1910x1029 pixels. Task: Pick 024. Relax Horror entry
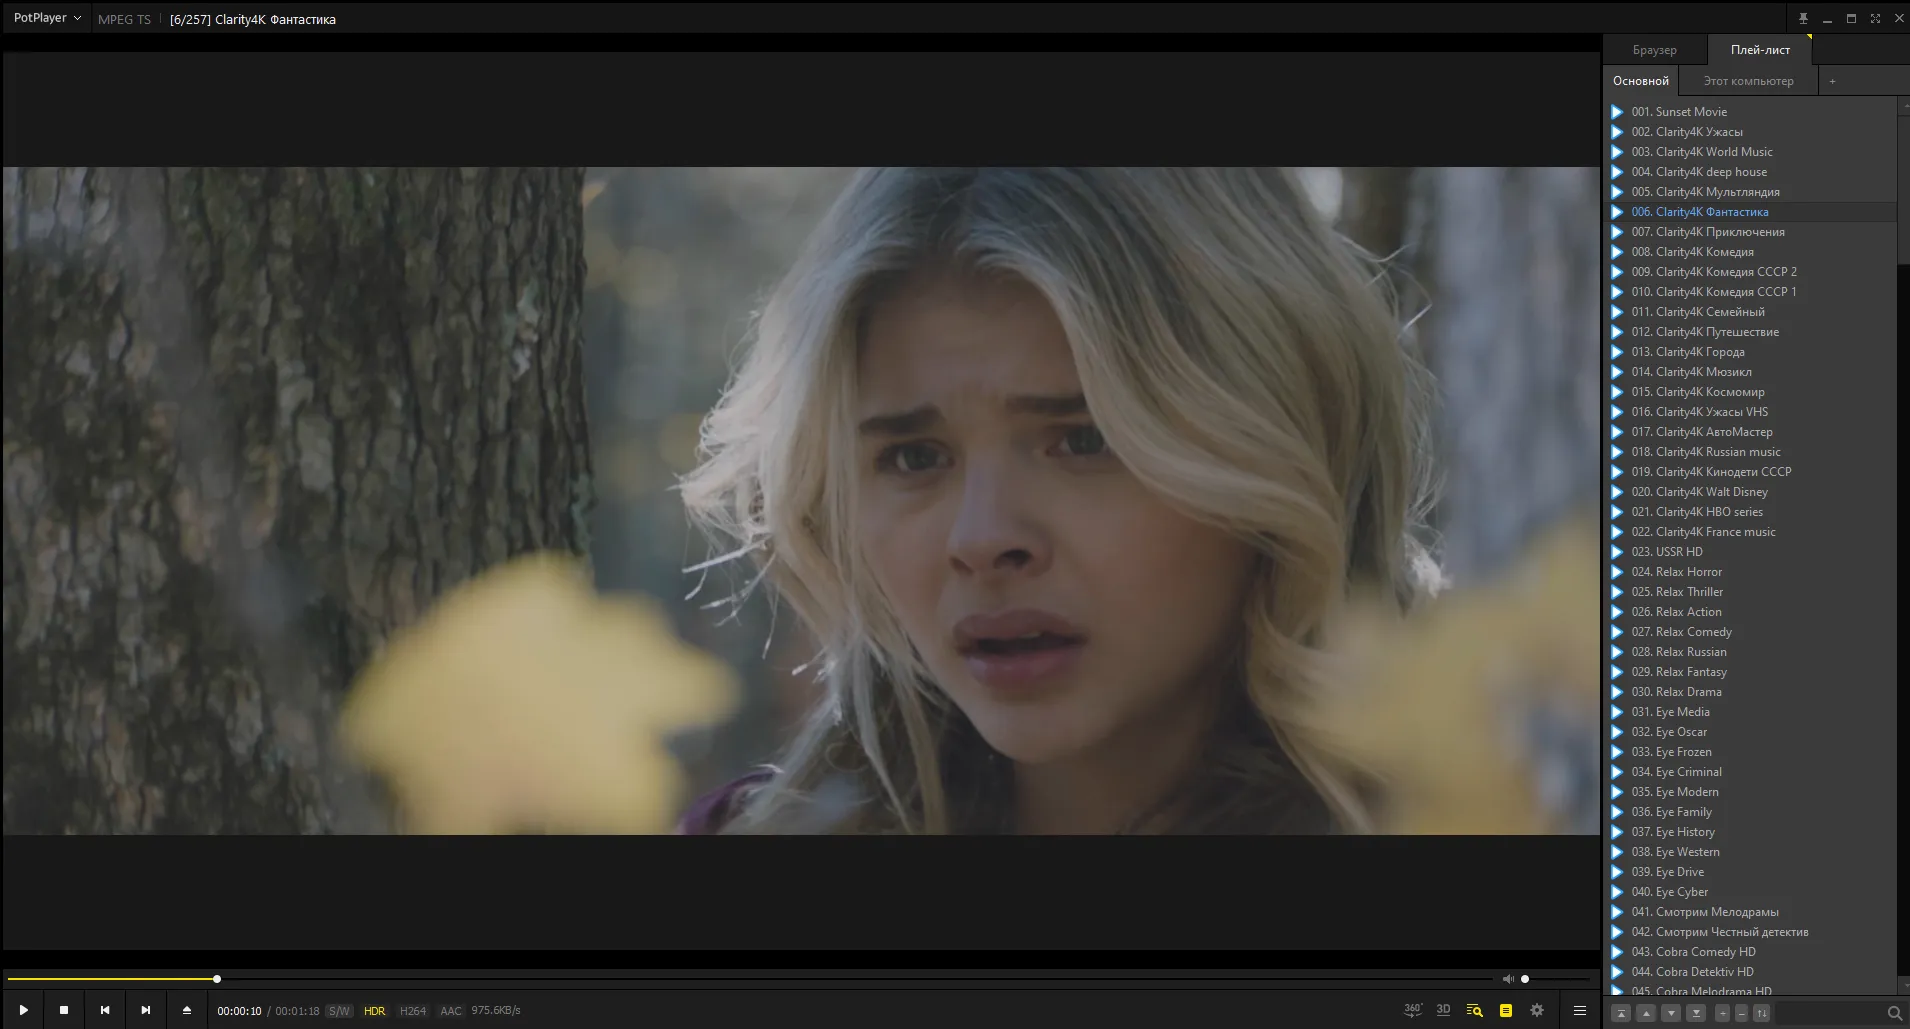pos(1752,572)
